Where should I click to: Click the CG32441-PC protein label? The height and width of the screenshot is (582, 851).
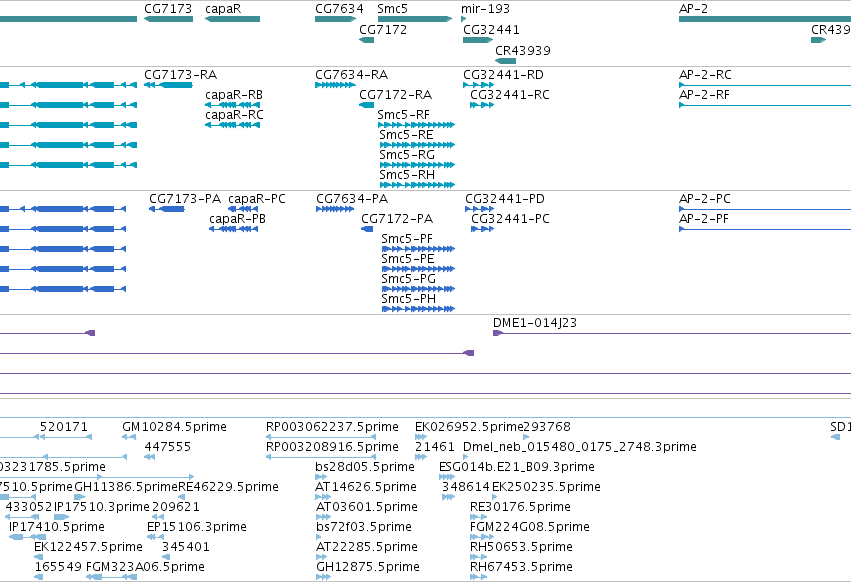510,219
